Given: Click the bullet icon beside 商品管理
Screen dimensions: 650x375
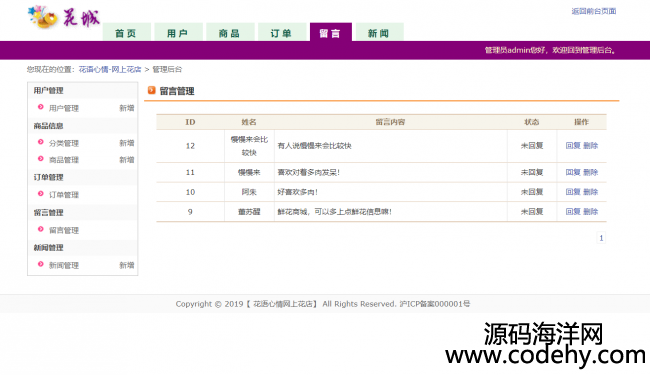Looking at the screenshot, I should pyautogui.click(x=41, y=159).
